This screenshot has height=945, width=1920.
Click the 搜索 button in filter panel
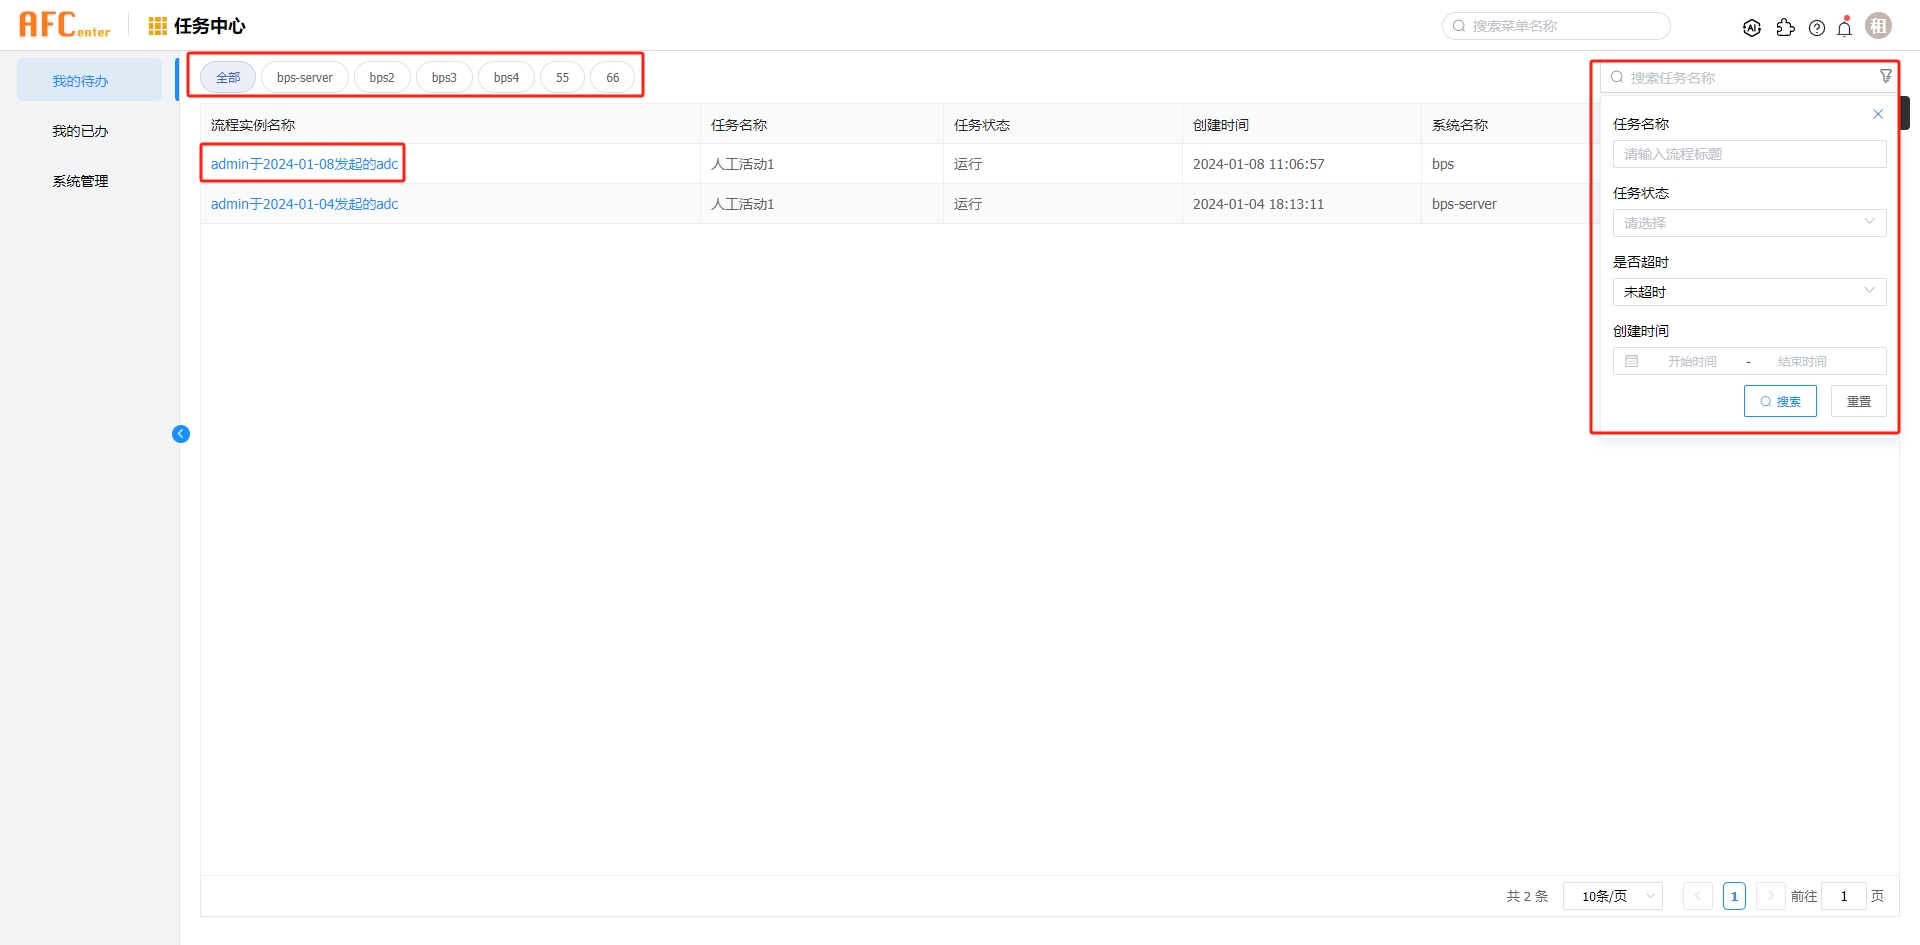pyautogui.click(x=1780, y=401)
